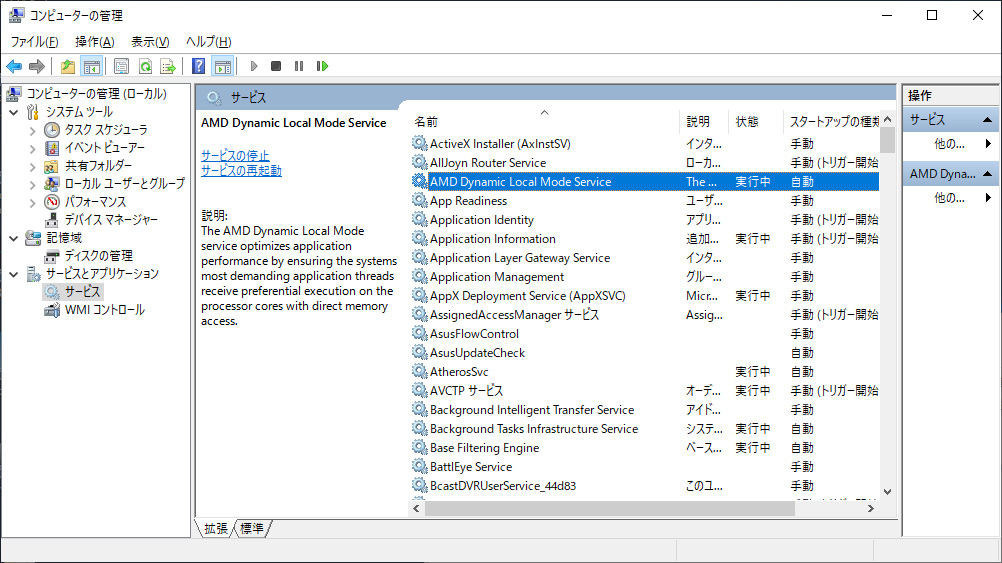
Task: Sort by 名前 column header
Action: pos(544,121)
